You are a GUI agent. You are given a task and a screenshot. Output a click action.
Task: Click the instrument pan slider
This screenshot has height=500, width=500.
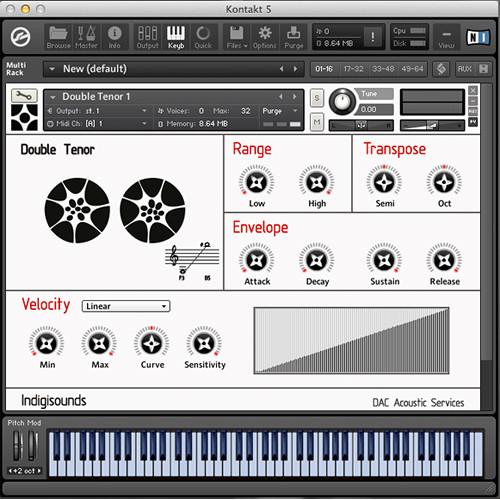point(361,125)
